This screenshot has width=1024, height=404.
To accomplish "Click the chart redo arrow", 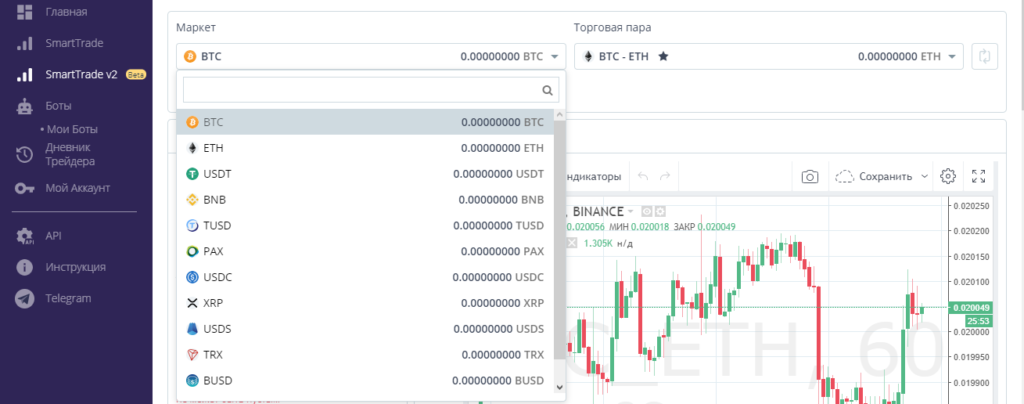I will tap(665, 176).
